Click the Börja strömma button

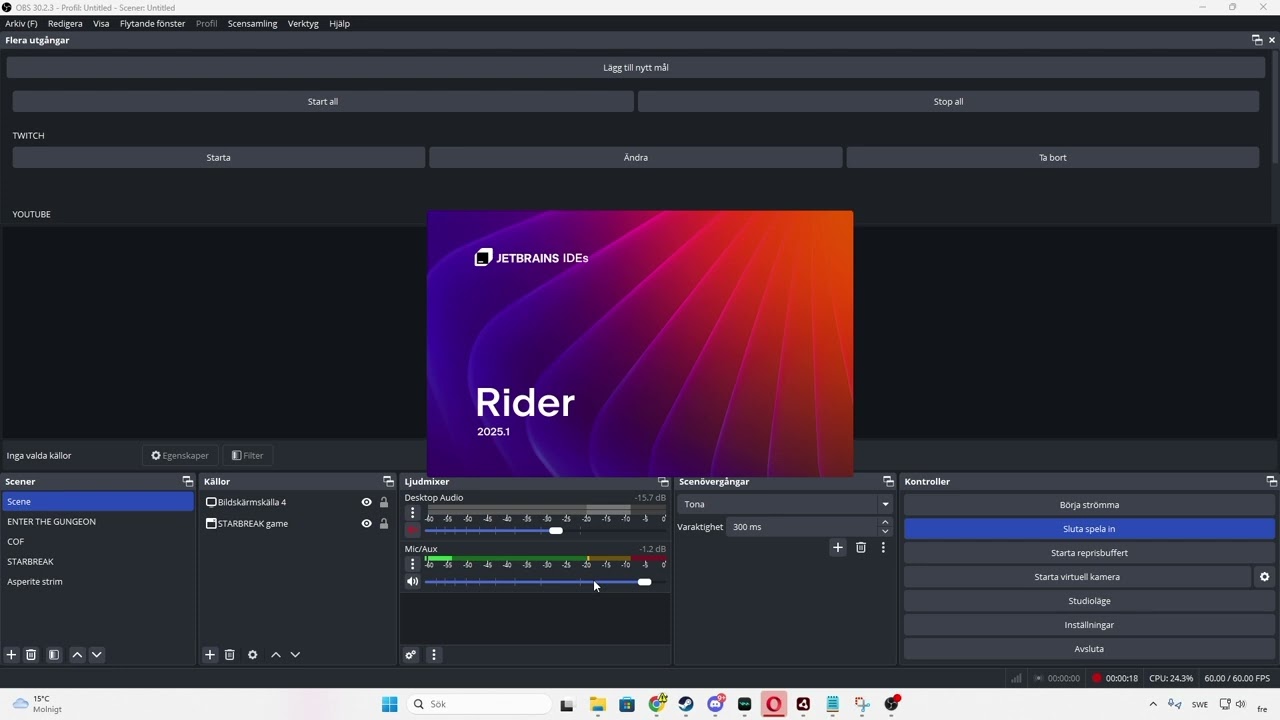[x=1089, y=505]
